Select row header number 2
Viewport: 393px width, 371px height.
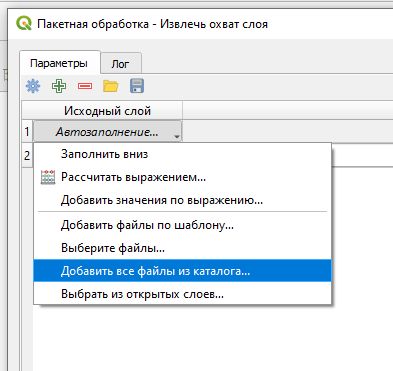[27, 155]
